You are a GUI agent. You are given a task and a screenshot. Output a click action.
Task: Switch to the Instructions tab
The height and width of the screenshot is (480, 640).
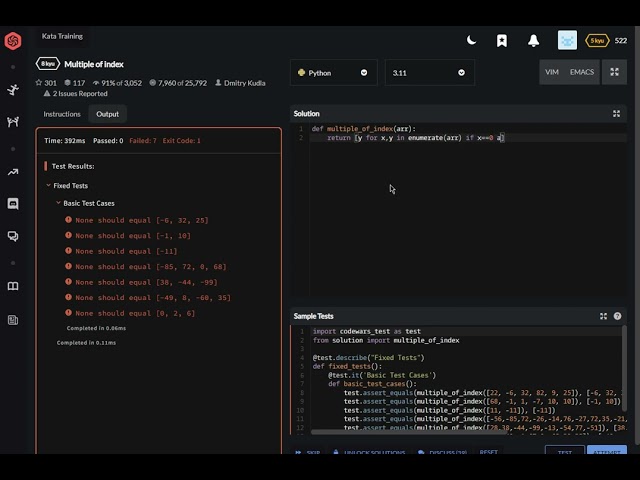(x=62, y=114)
